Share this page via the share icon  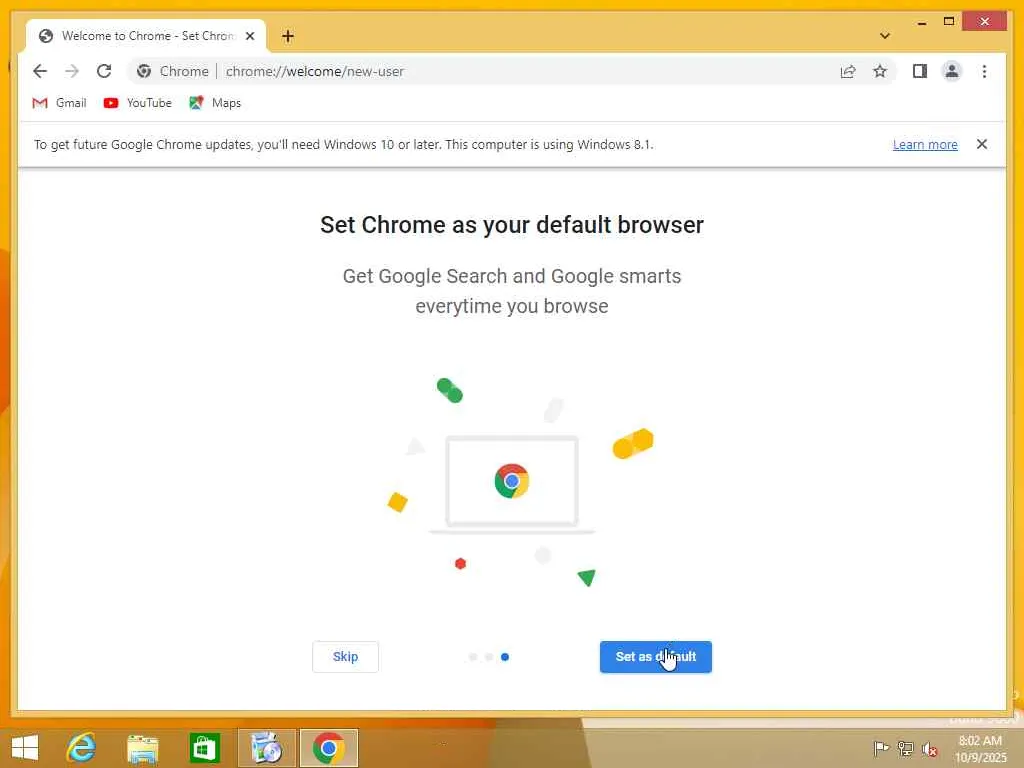848,71
